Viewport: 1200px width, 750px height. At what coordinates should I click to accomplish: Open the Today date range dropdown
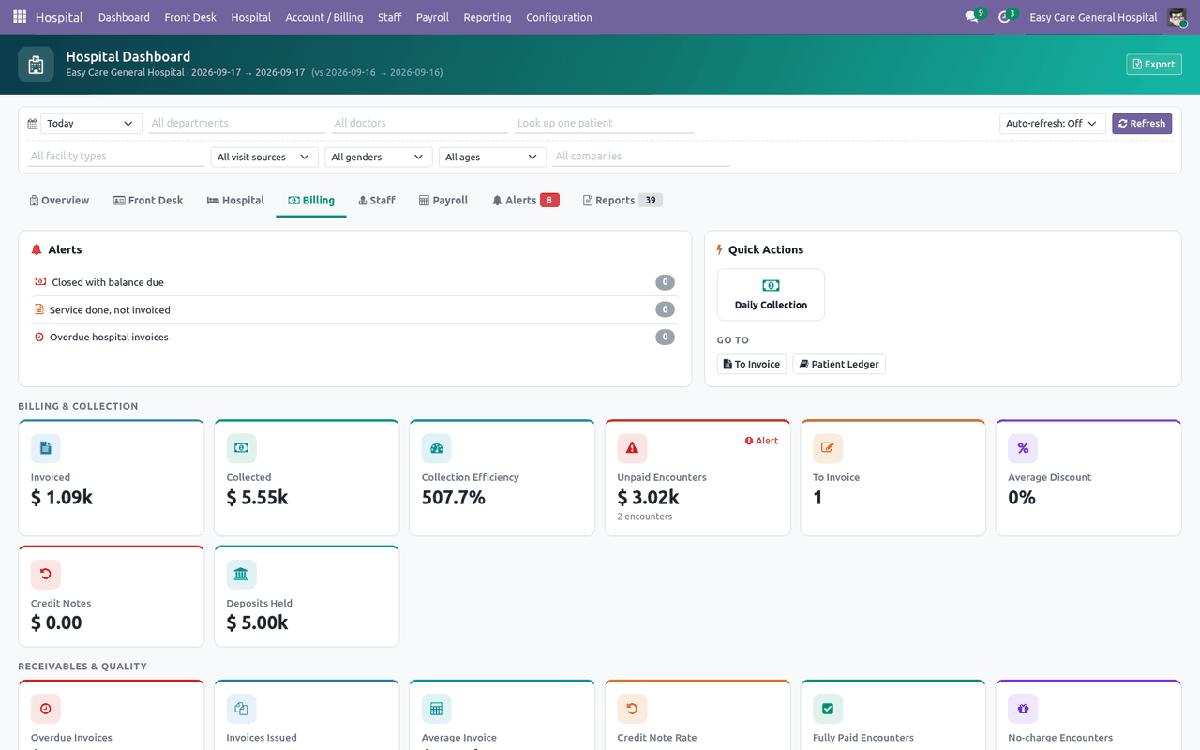pyautogui.click(x=90, y=124)
